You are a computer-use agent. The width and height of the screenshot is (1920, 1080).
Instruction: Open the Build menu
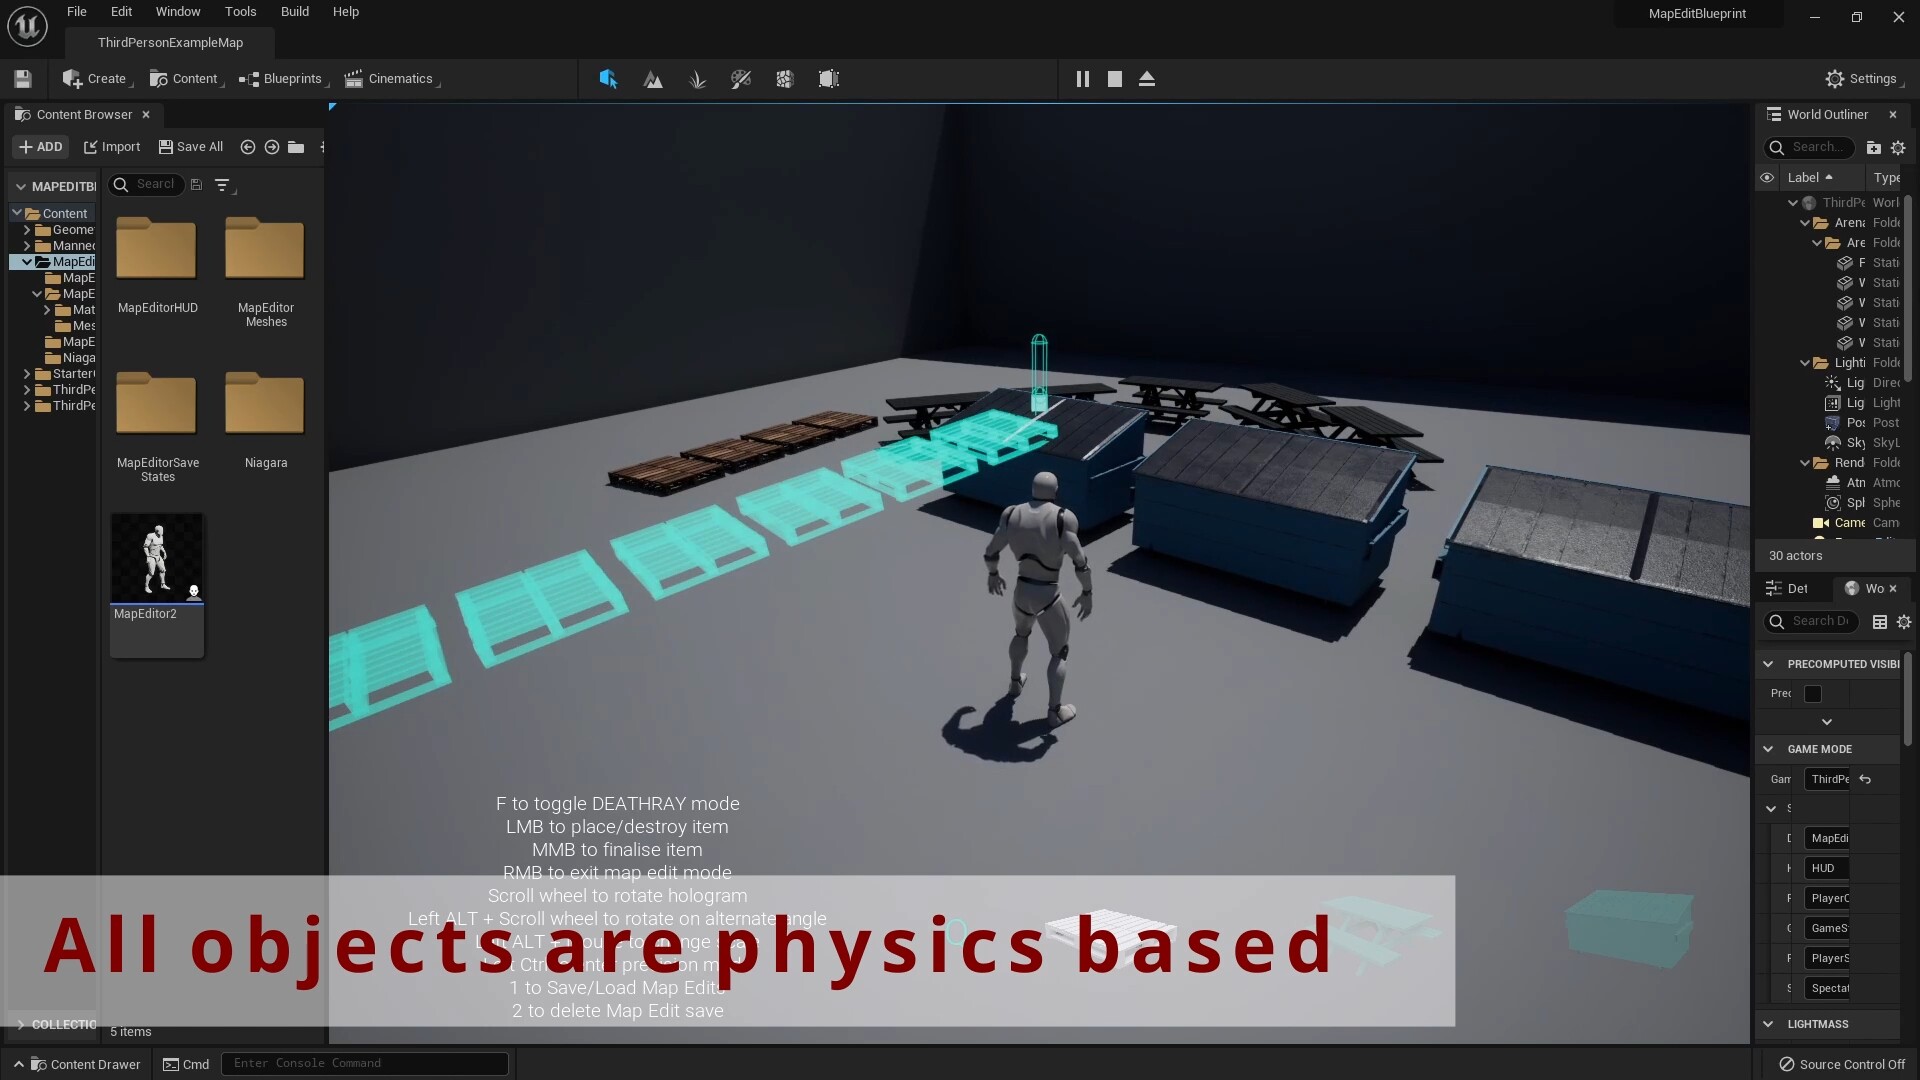[x=294, y=12]
